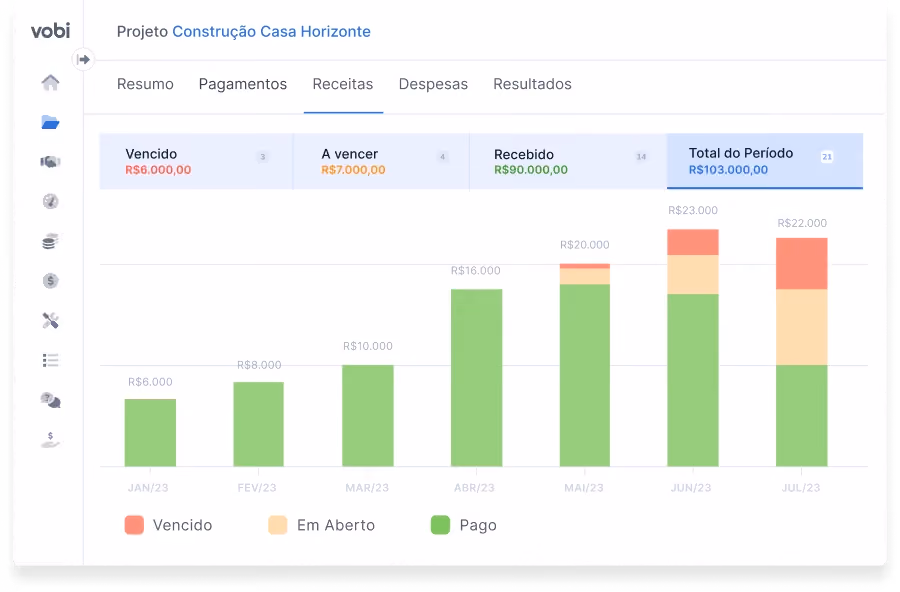Click the beige Em Aberto segment of JUN/23

click(693, 274)
